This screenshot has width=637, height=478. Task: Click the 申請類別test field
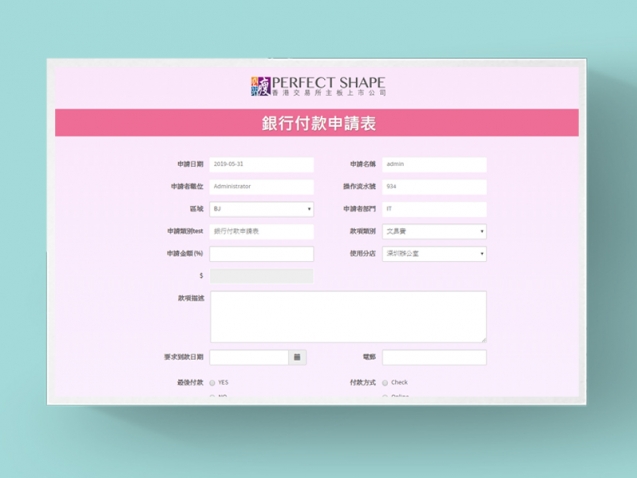click(261, 231)
